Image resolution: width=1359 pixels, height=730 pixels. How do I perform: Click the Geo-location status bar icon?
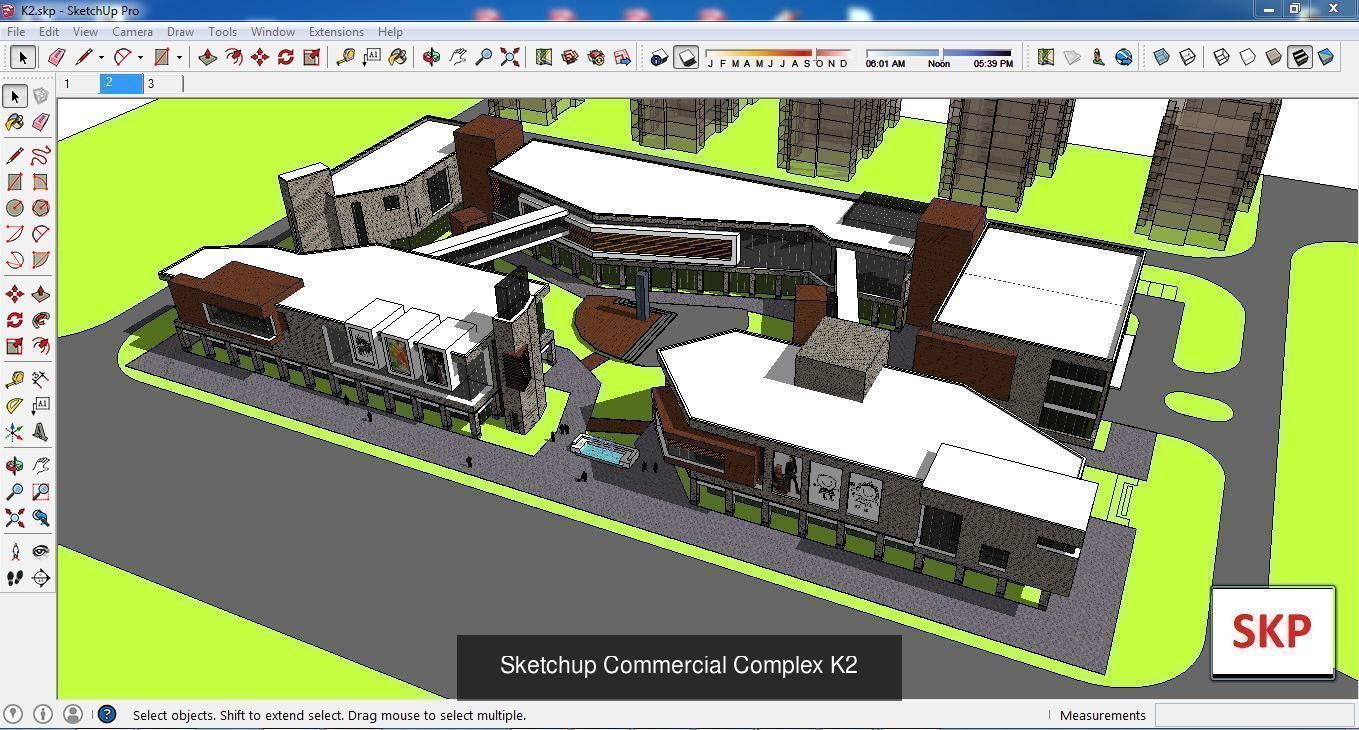(x=13, y=714)
